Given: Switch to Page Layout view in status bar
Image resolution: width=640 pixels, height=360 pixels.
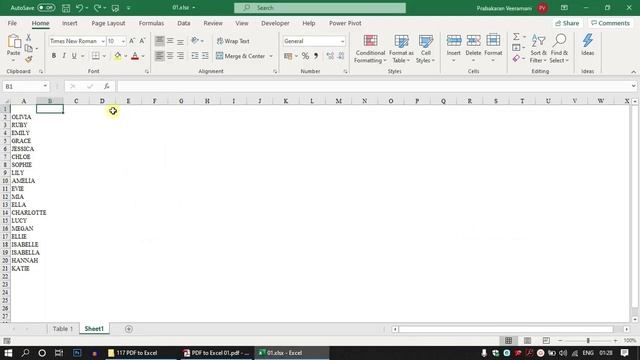Looking at the screenshot, I should tap(527, 340).
